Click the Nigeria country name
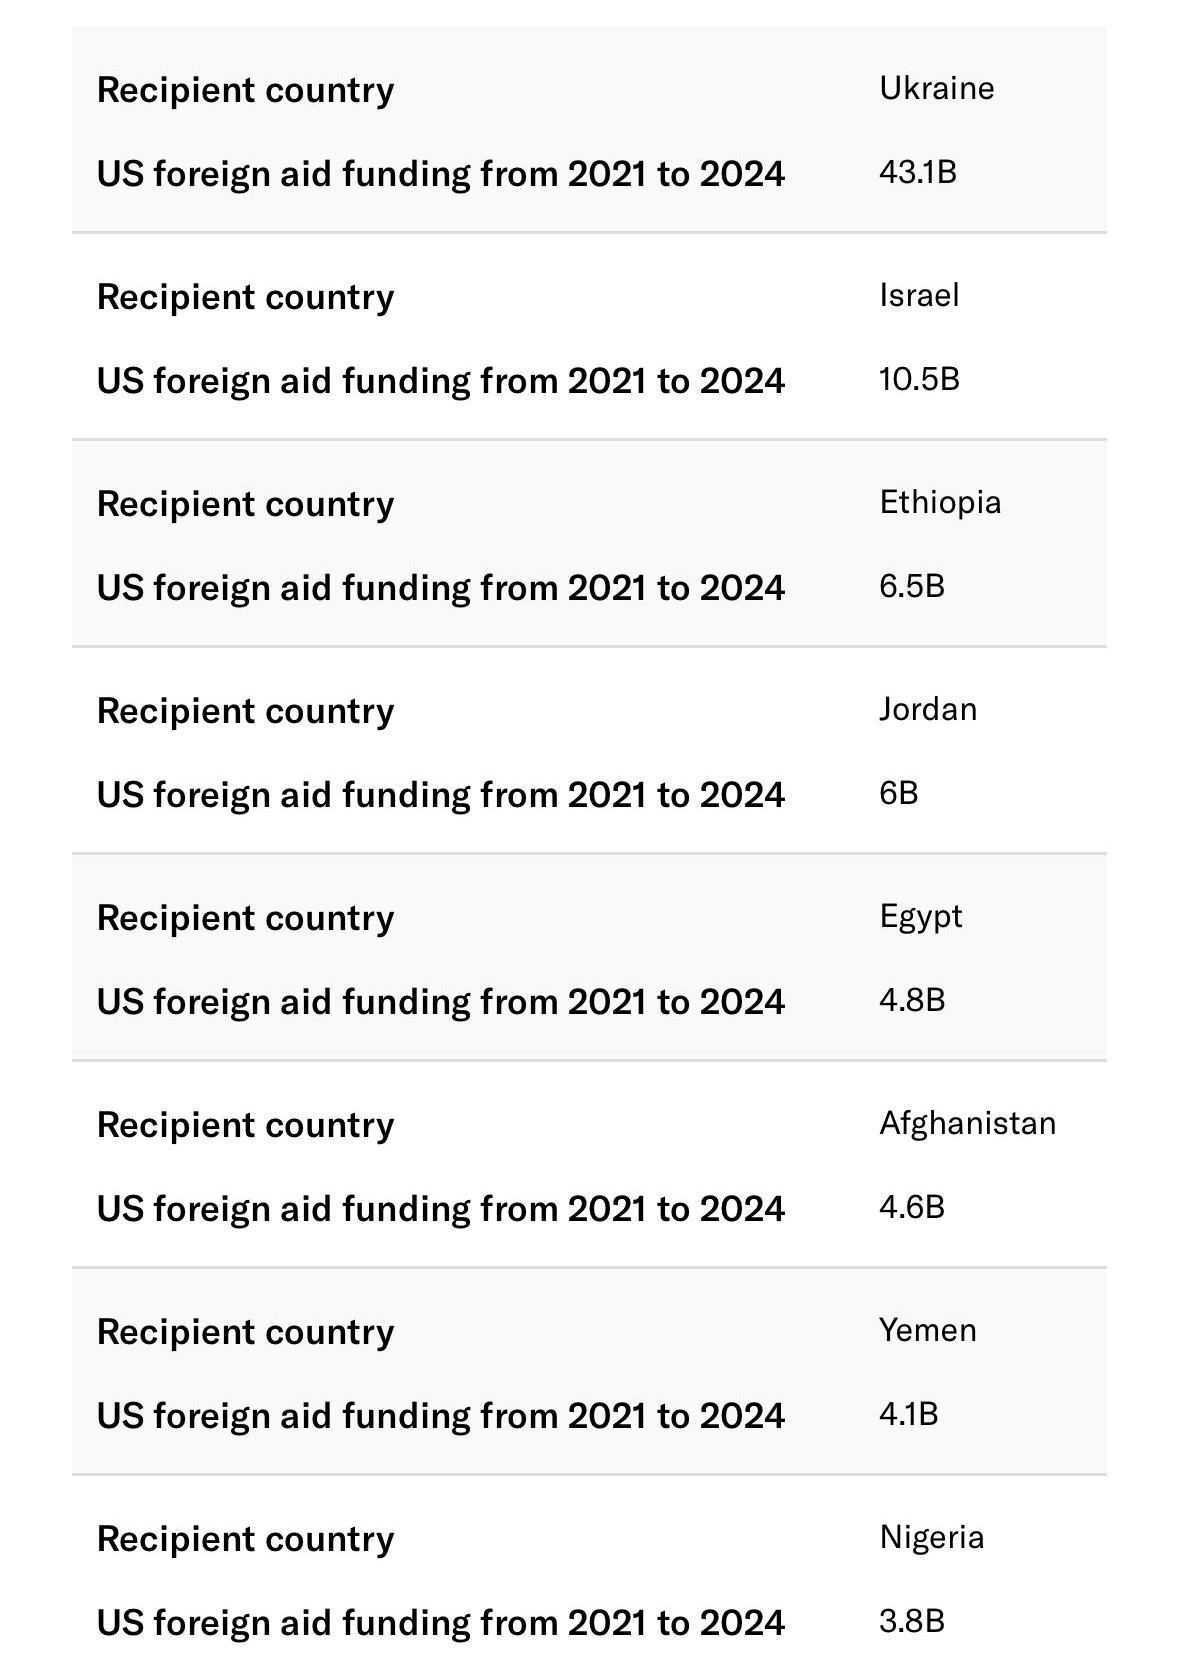 (931, 1537)
